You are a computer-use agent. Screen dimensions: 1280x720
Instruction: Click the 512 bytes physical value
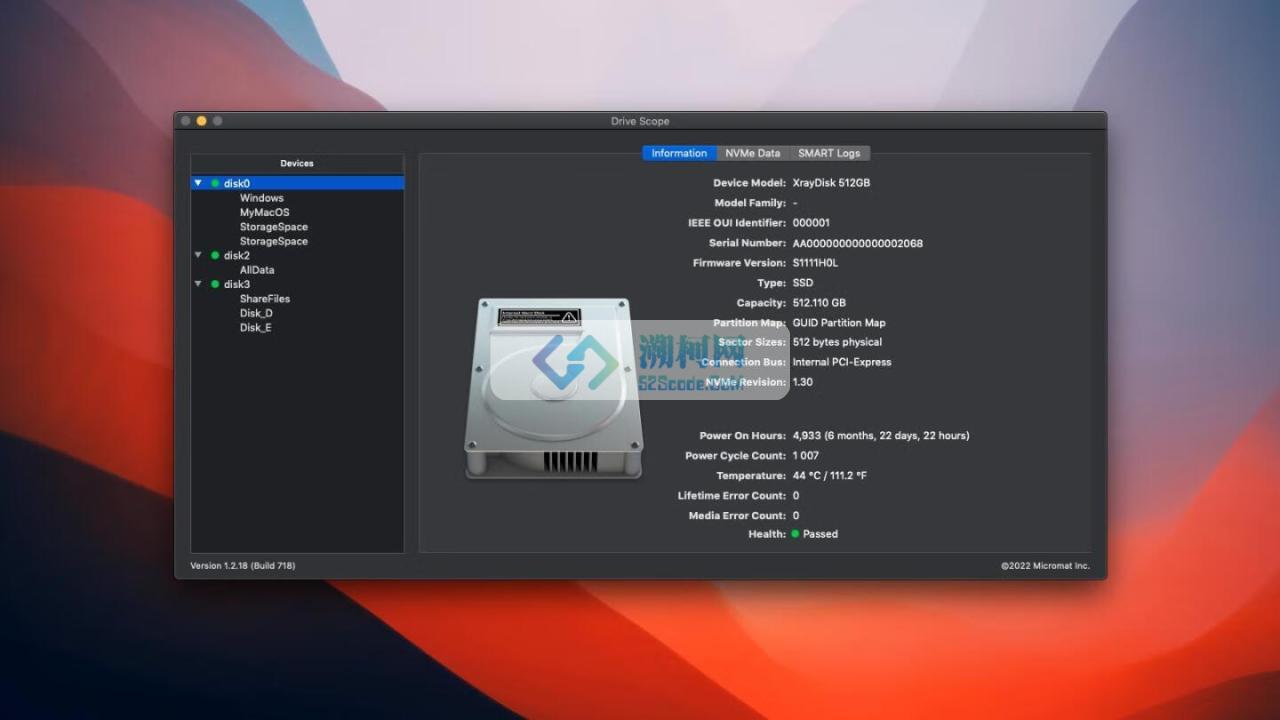(837, 342)
